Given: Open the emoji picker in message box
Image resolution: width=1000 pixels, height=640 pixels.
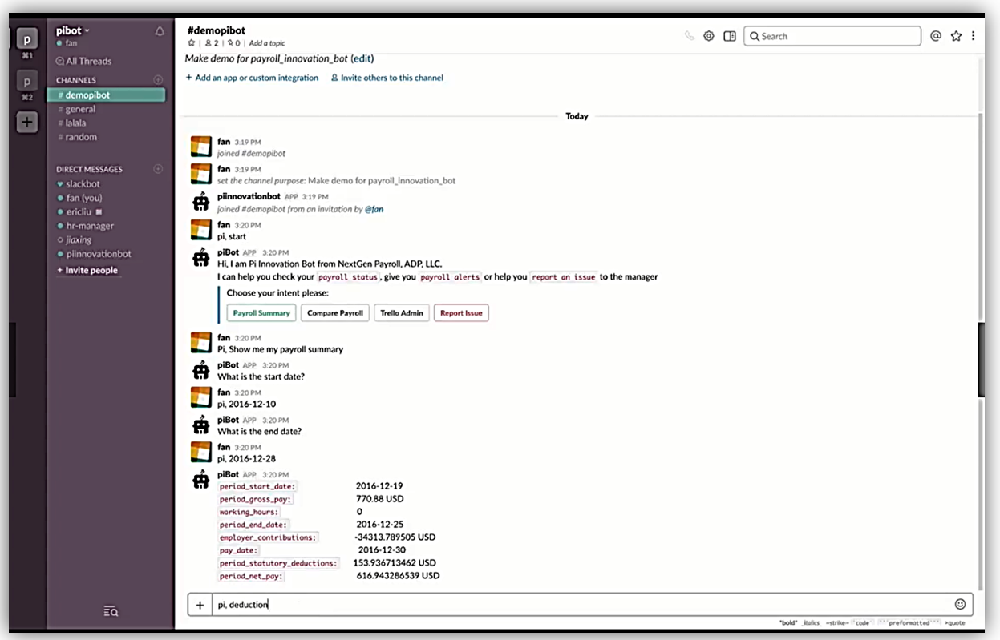Looking at the screenshot, I should pos(961,604).
